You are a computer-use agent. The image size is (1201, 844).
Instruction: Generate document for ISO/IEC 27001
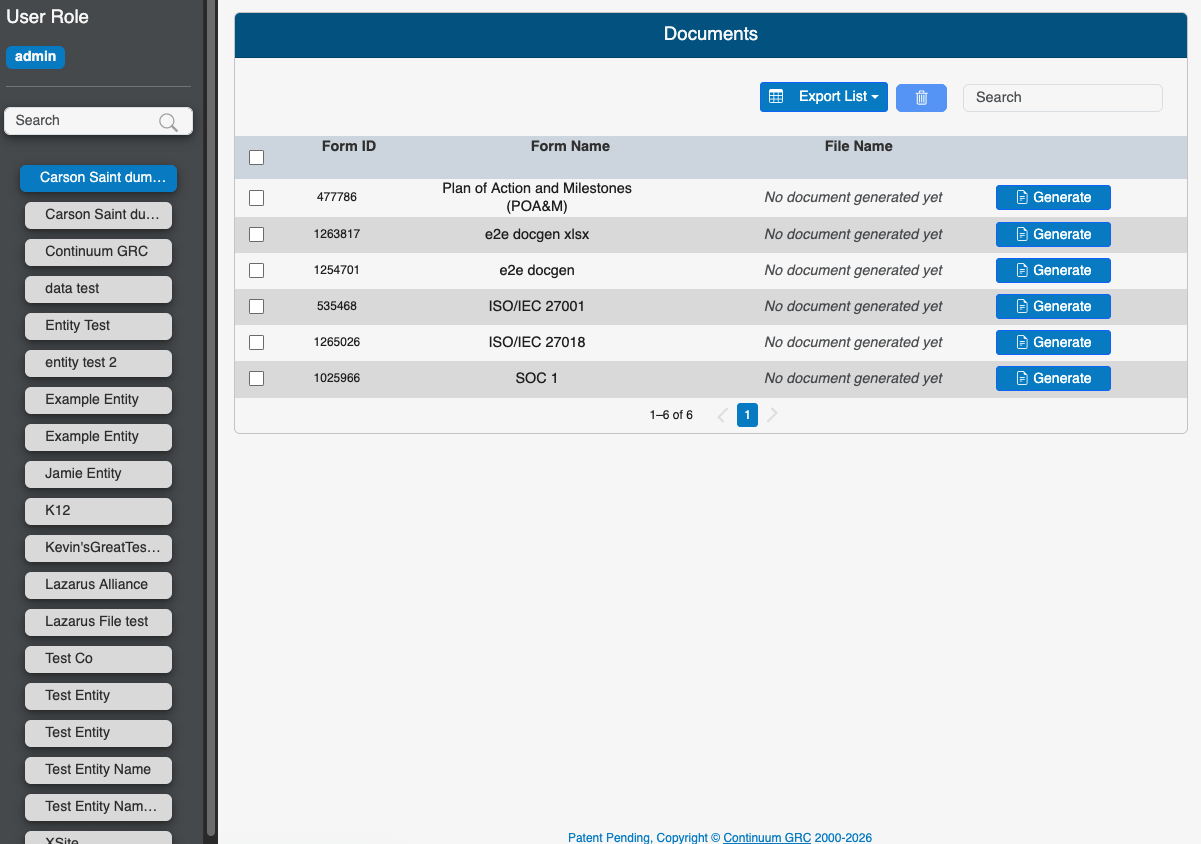(x=1052, y=306)
